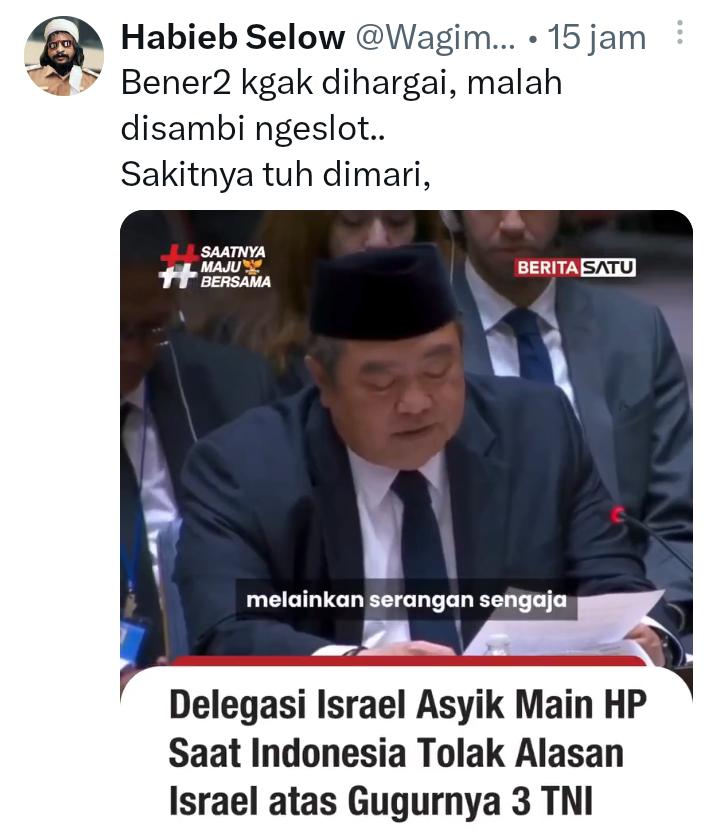Screen dimensions: 720x837
Task: Click the red microphone indicator light
Action: [x=616, y=515]
